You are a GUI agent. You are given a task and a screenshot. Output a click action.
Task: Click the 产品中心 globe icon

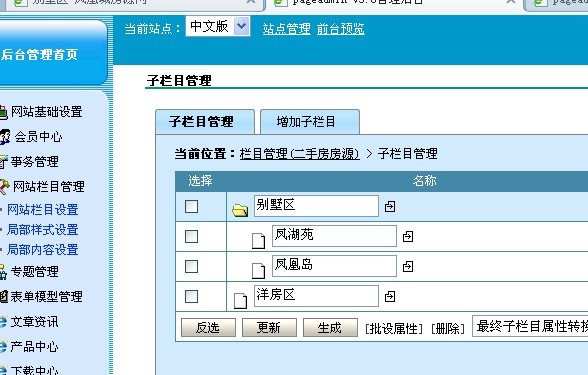click(3, 346)
